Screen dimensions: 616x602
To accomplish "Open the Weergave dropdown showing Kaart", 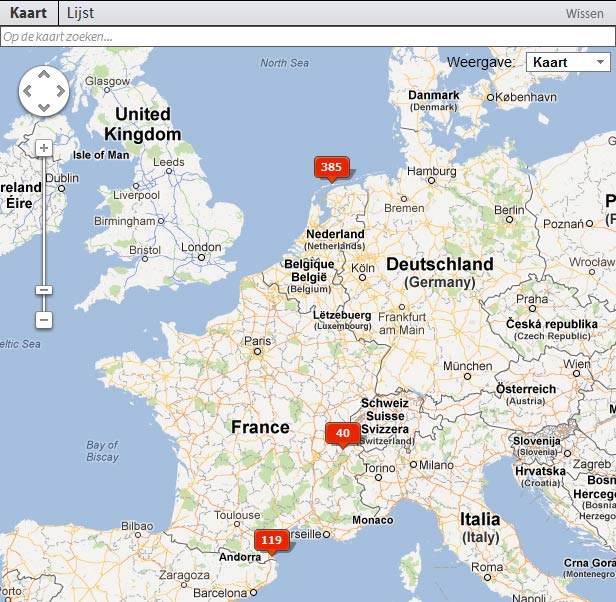I will click(567, 62).
